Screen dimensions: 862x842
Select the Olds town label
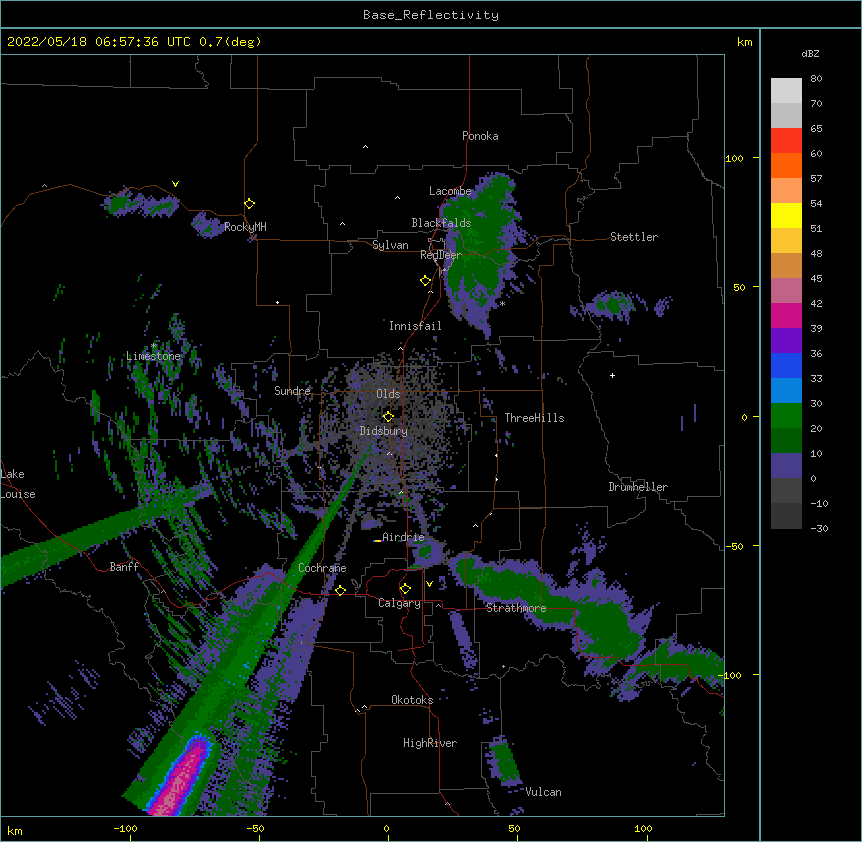388,394
